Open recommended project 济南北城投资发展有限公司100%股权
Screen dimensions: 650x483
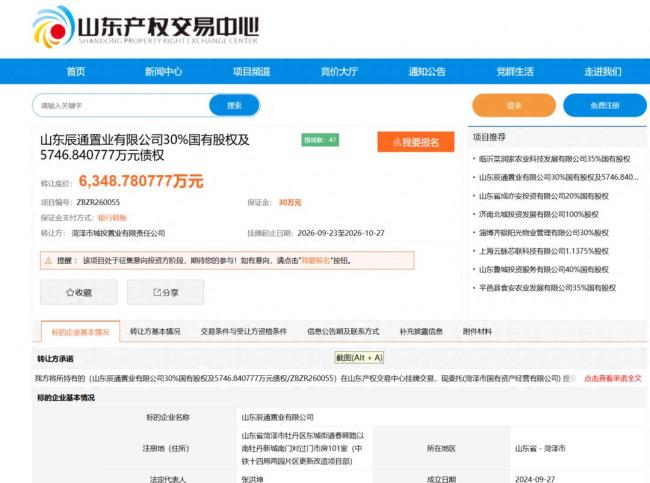[x=539, y=214]
